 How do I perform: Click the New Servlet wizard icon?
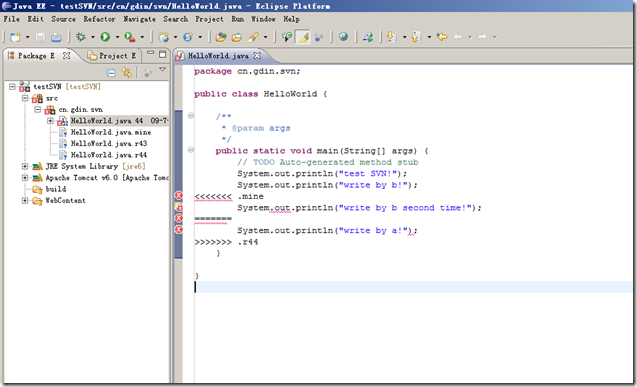click(x=188, y=37)
